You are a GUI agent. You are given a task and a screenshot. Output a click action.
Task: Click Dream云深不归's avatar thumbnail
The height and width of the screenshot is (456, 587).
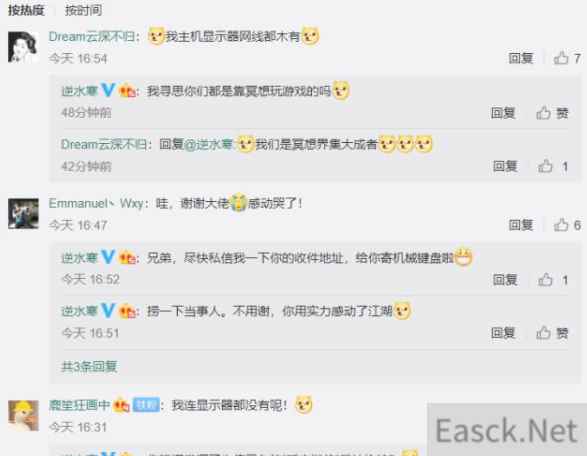click(23, 47)
